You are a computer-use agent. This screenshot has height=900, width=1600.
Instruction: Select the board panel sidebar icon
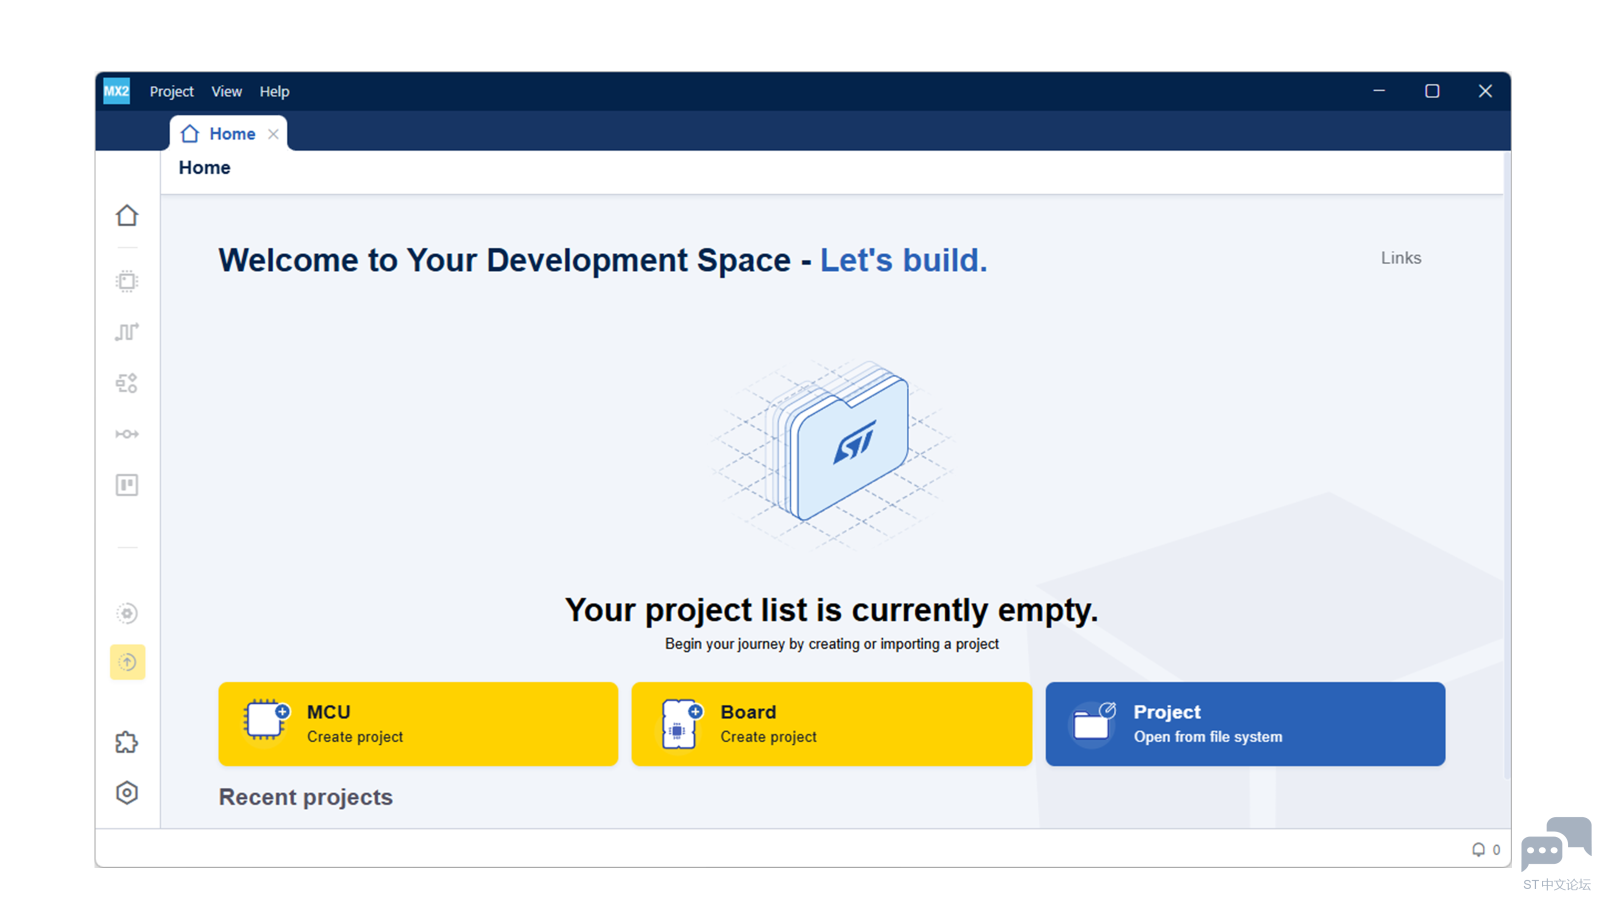pos(127,485)
